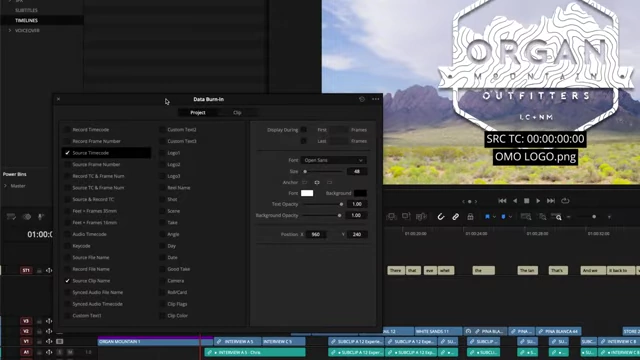The width and height of the screenshot is (640, 360).
Task: Click the replace clip edit icon
Action: pyautogui.click(x=421, y=217)
